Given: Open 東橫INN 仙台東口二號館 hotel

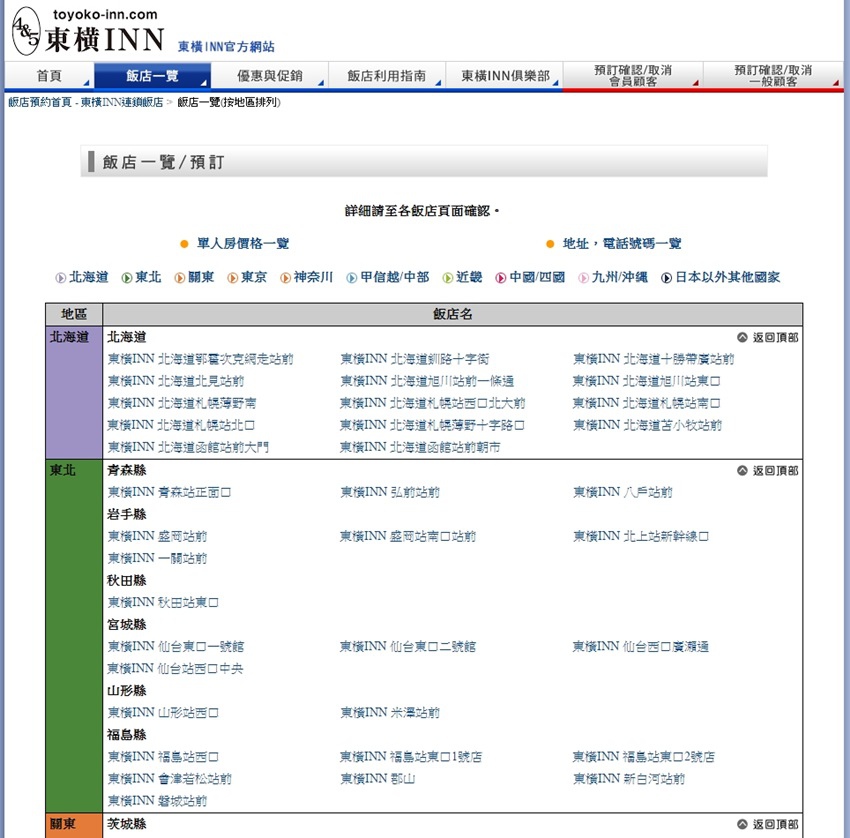Looking at the screenshot, I should [408, 646].
